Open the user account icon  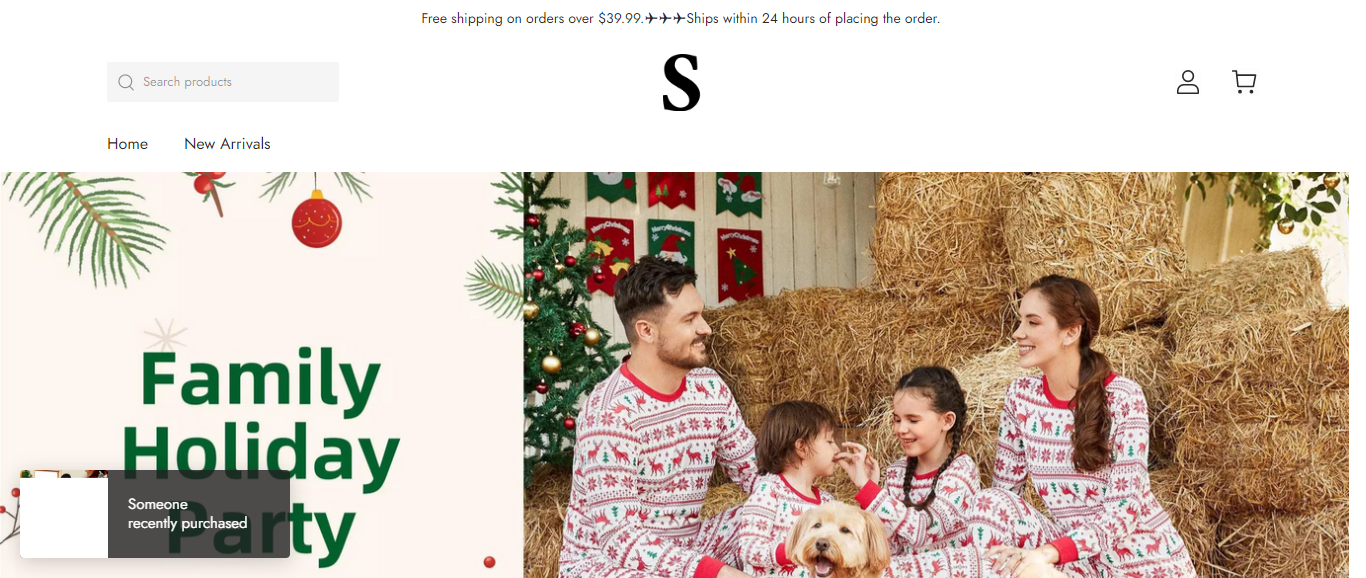coord(1187,82)
